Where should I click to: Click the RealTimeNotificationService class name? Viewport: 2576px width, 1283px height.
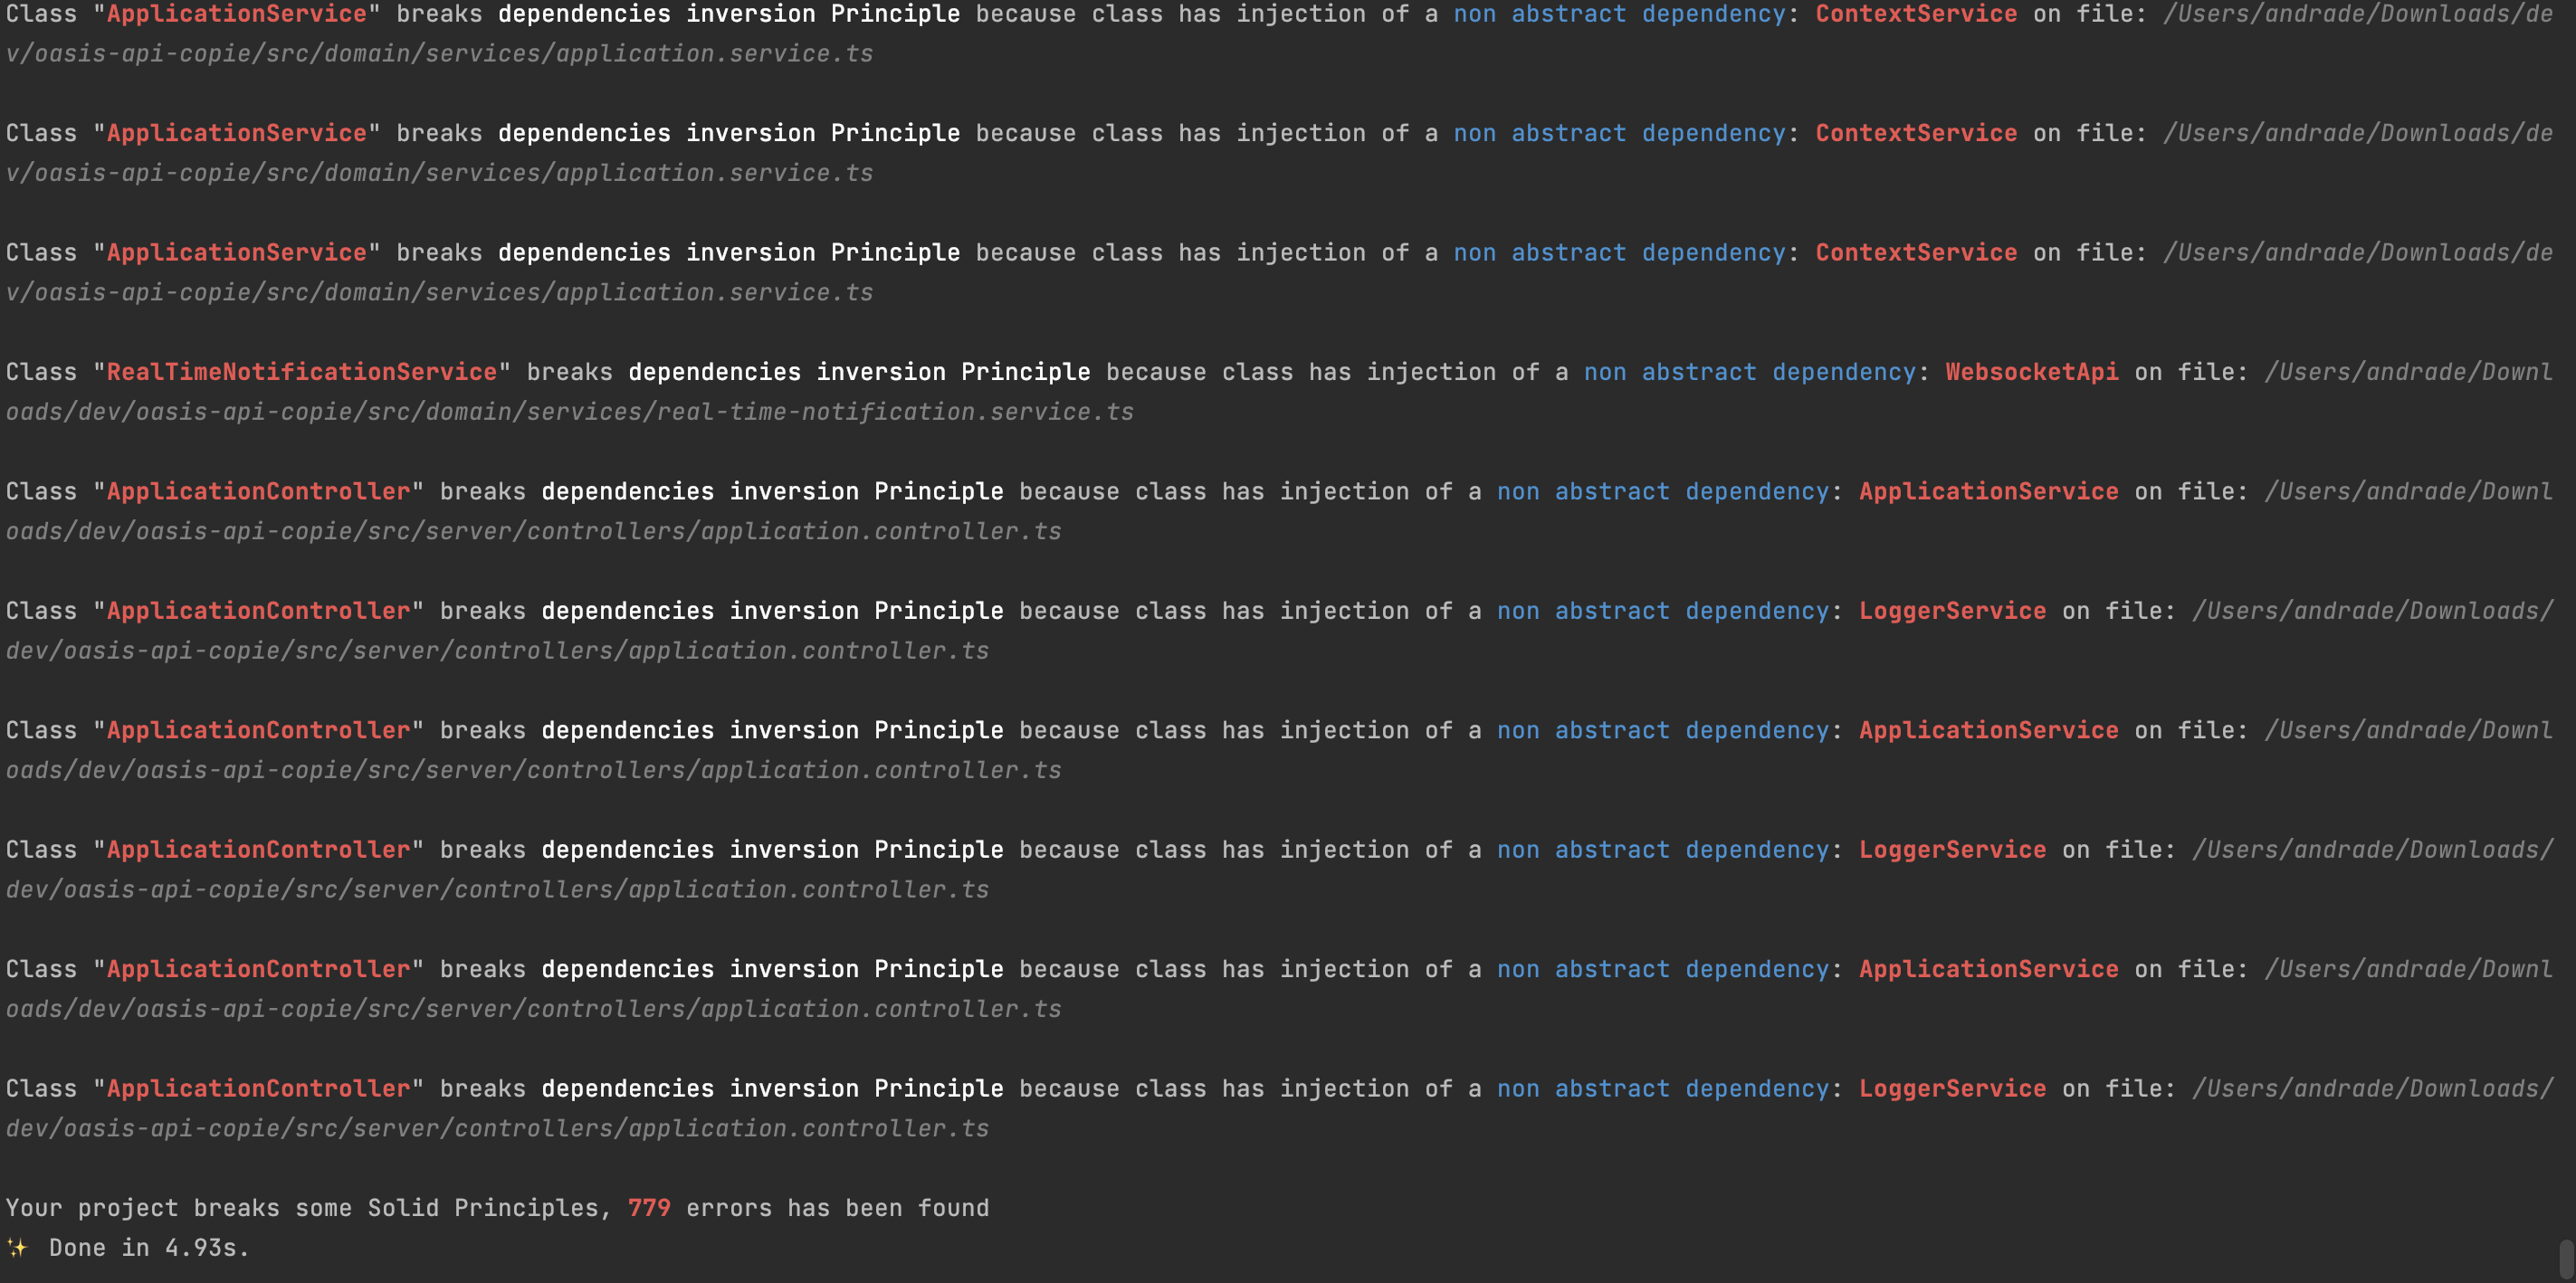[302, 372]
